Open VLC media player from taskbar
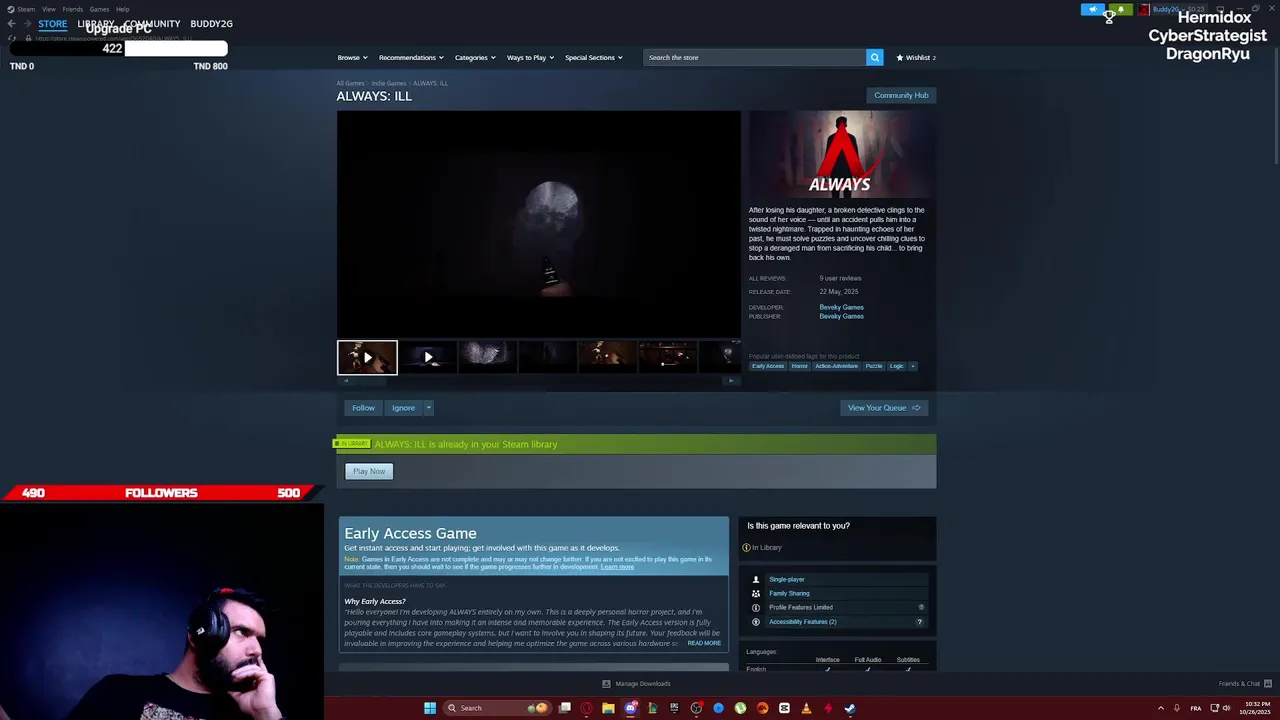Viewport: 1280px width, 720px height. (x=806, y=708)
